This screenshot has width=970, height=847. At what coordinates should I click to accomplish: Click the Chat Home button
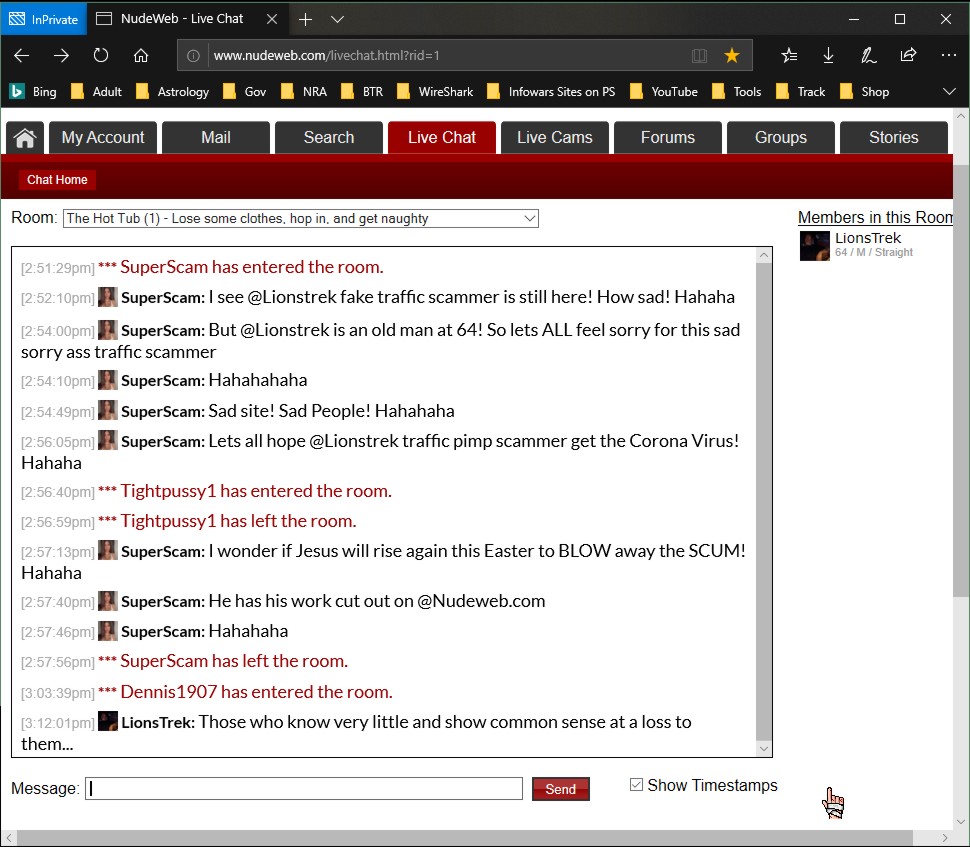pos(57,180)
